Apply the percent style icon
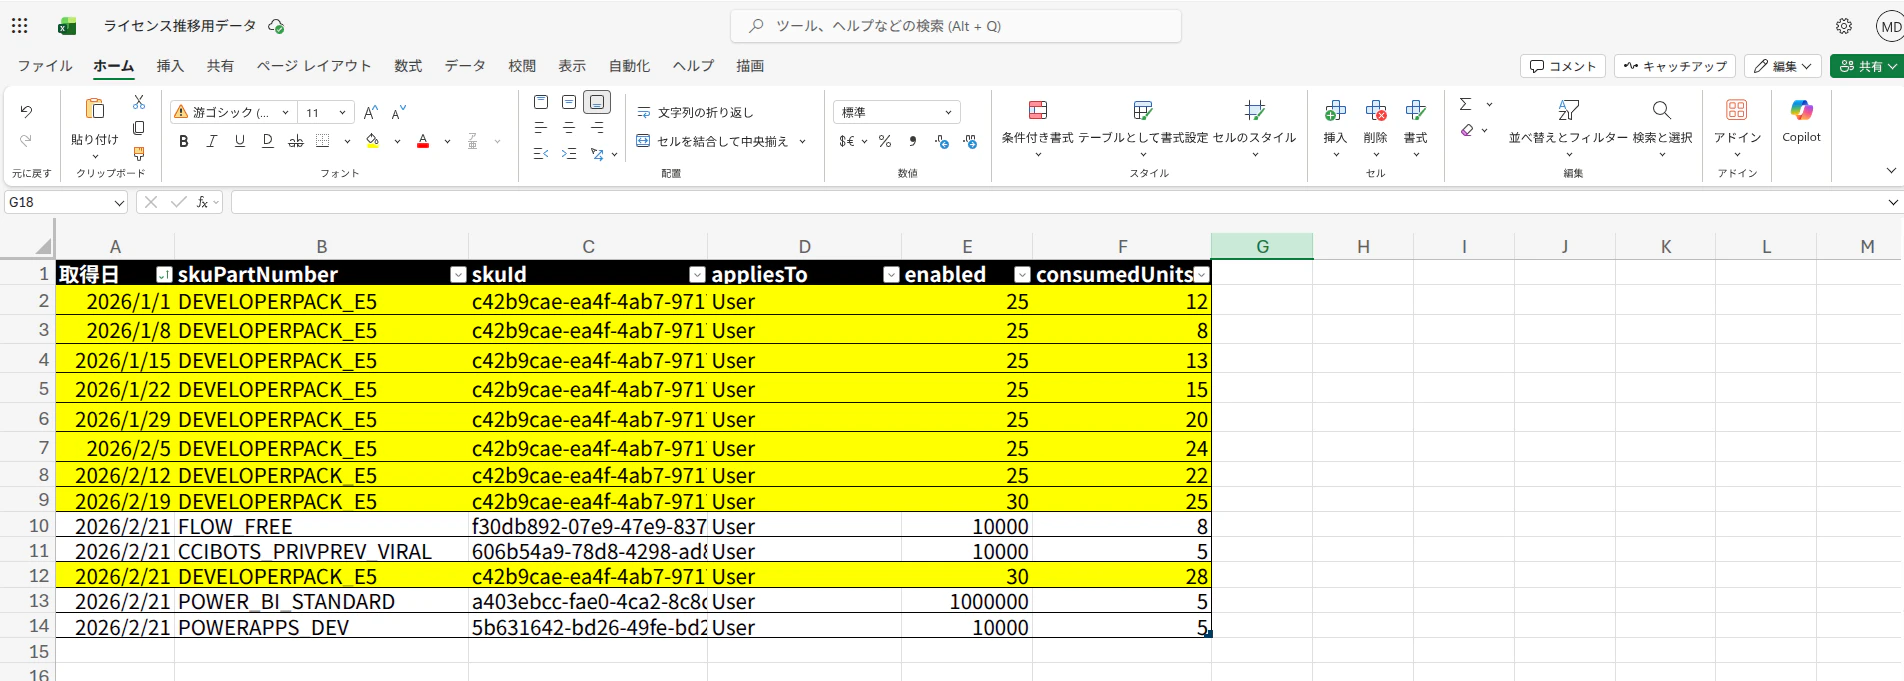 [885, 142]
